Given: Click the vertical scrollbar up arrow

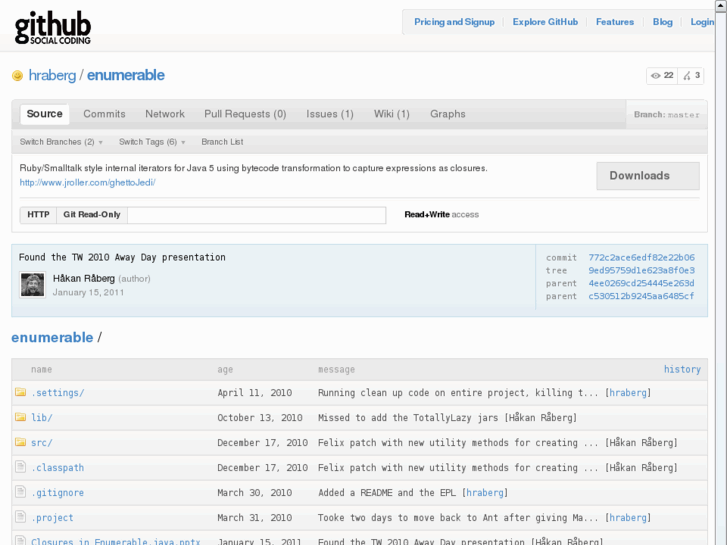Looking at the screenshot, I should [721, 5].
